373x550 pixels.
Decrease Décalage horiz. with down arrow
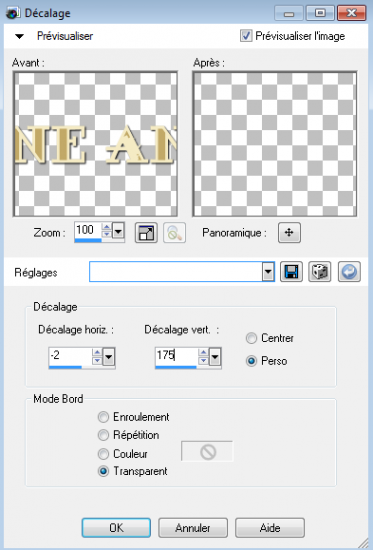pos(97,361)
